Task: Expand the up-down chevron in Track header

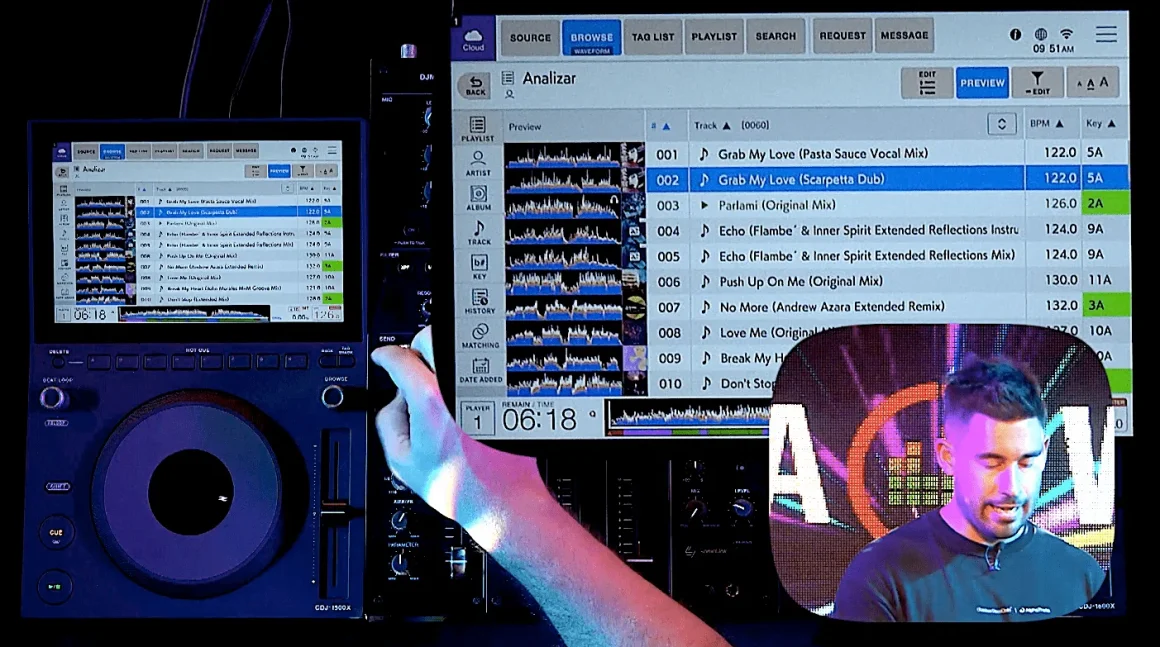Action: (1001, 124)
